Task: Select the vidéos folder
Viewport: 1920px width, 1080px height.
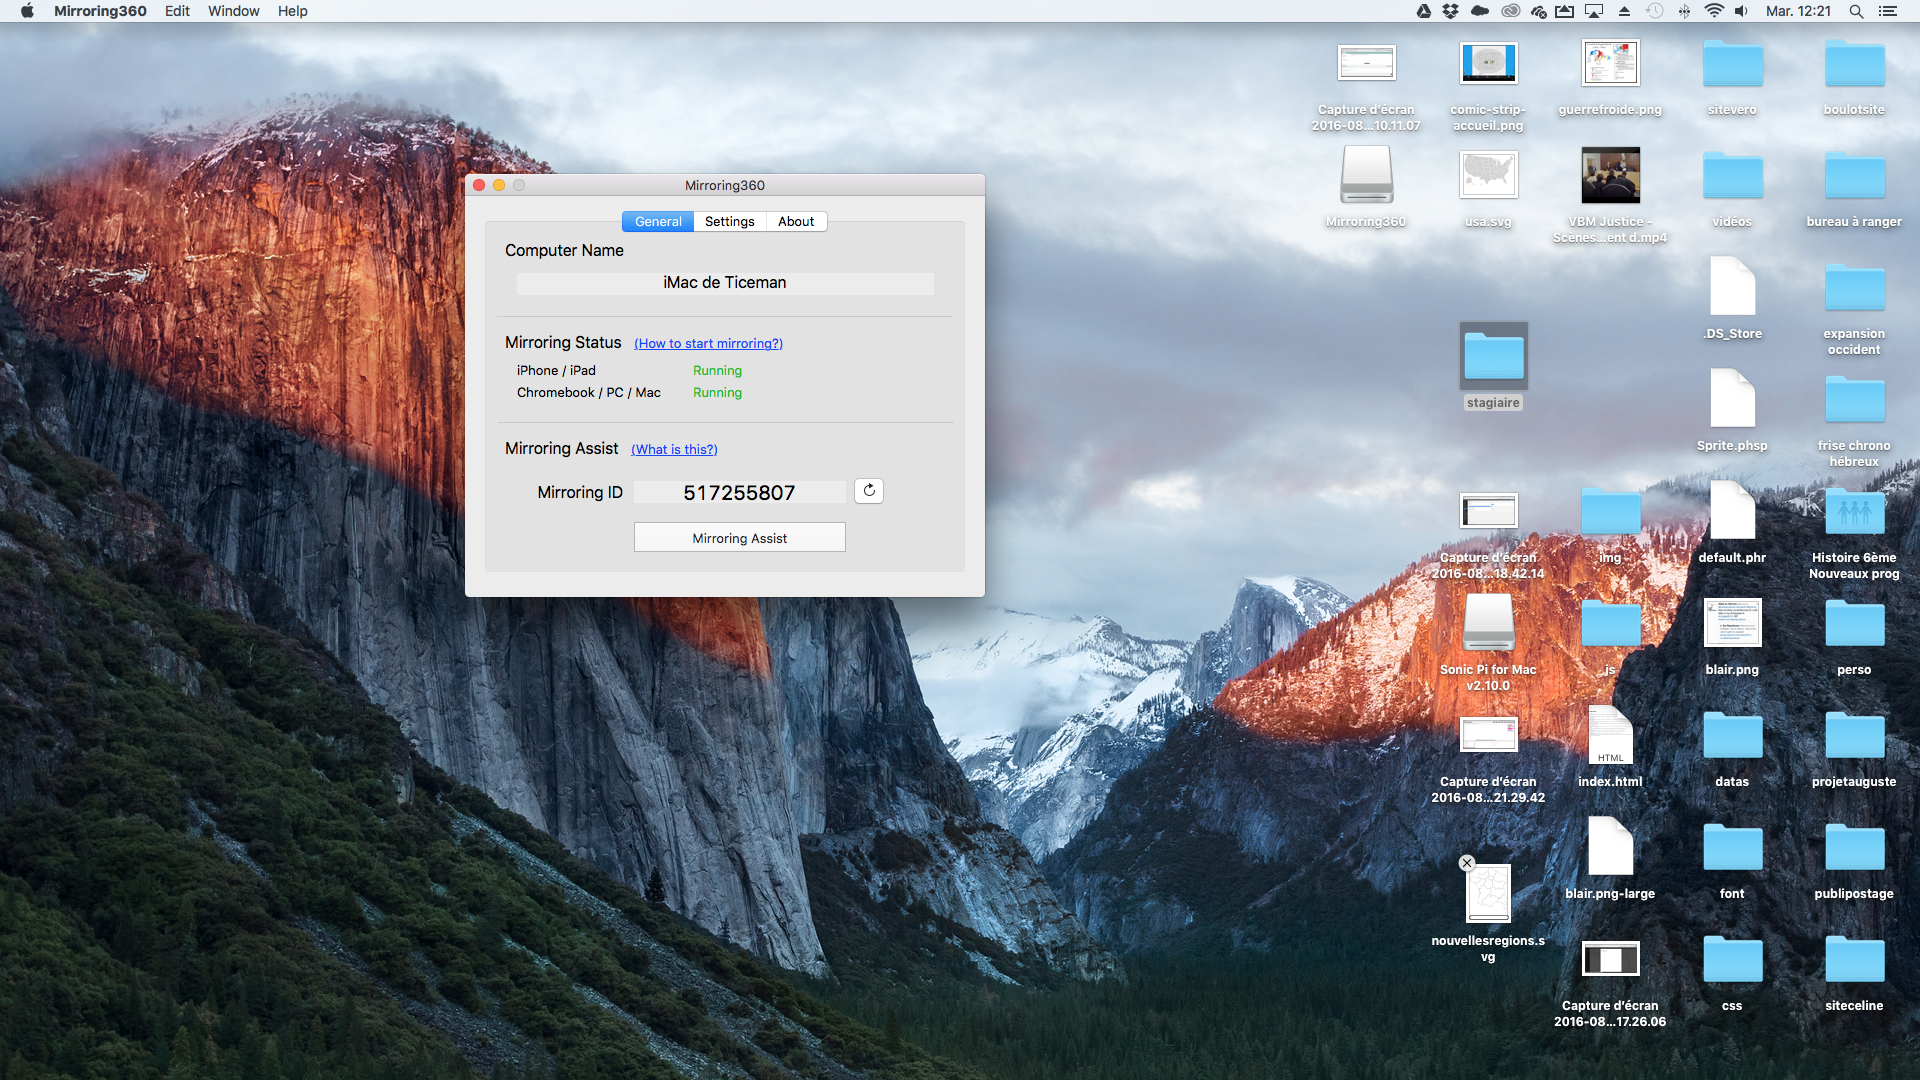Action: point(1732,176)
